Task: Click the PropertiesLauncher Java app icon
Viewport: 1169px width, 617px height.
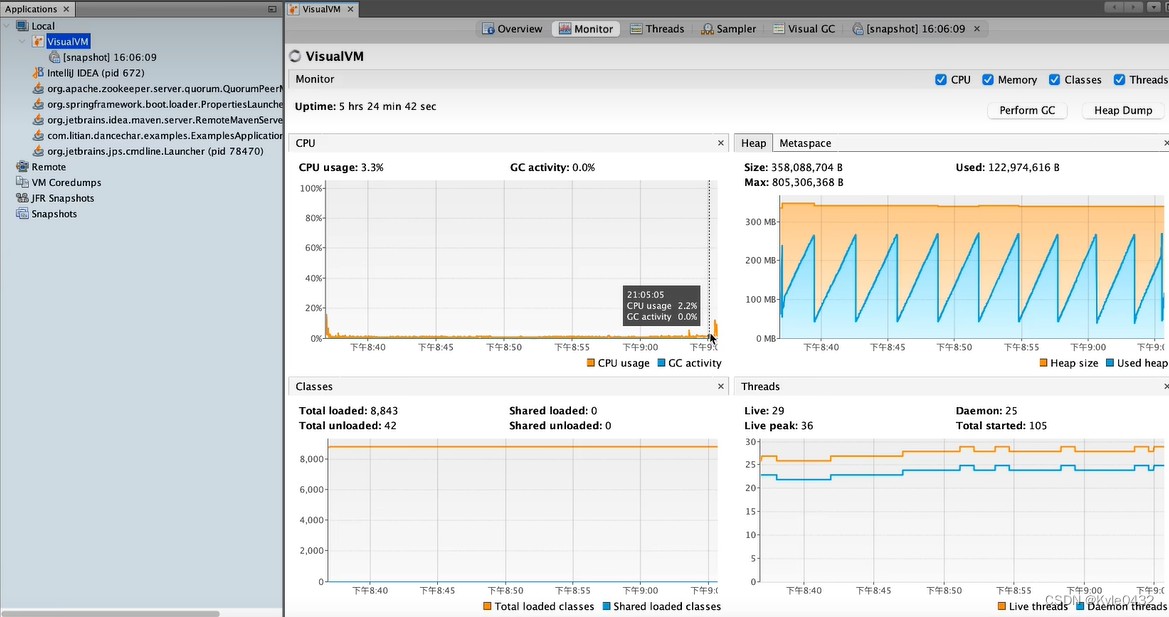Action: click(x=38, y=104)
